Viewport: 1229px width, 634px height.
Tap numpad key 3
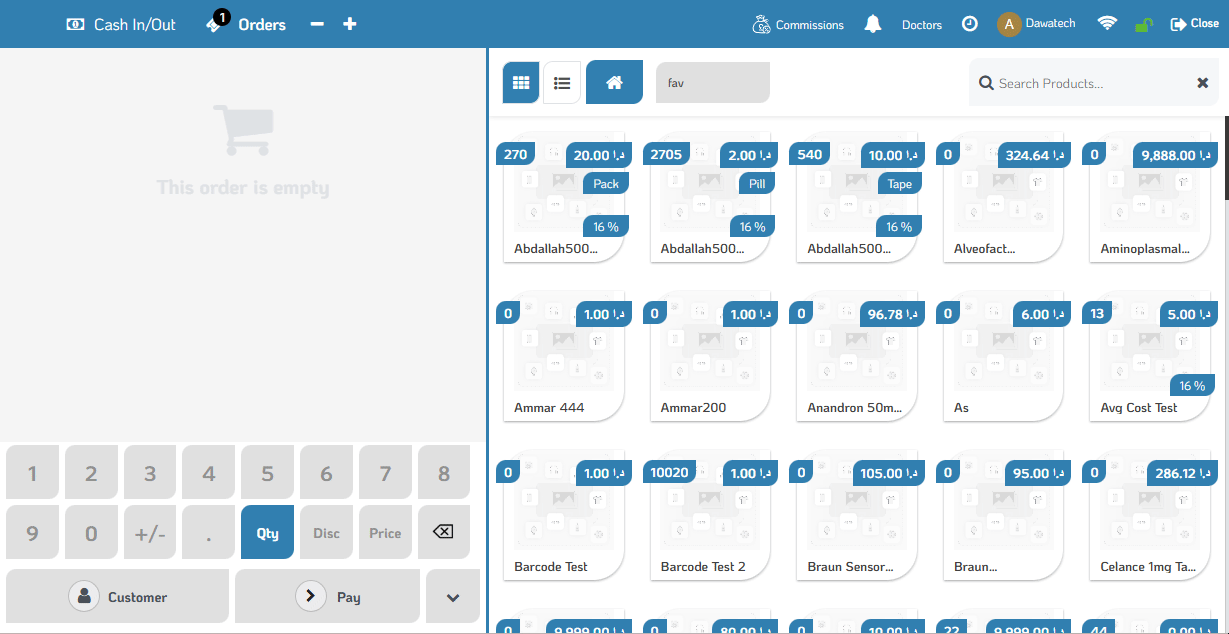coord(150,473)
